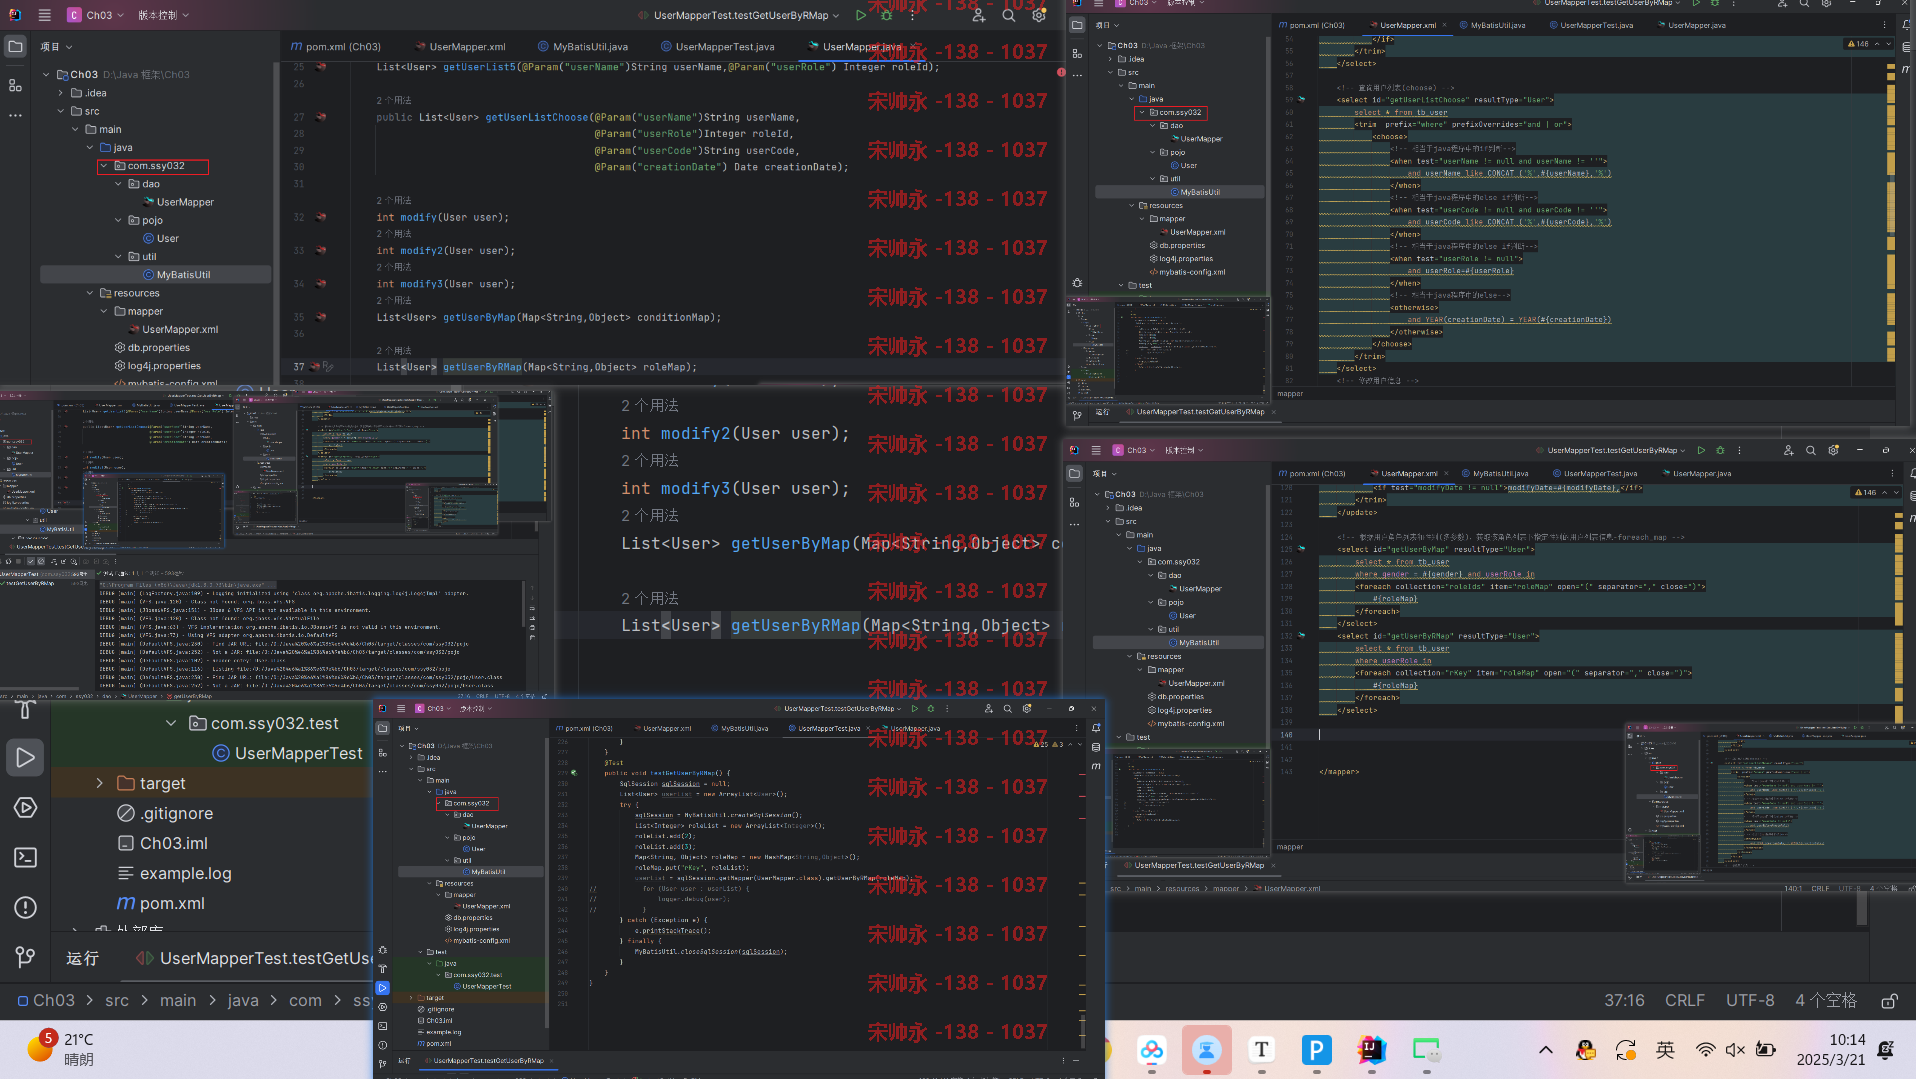1916x1079 pixels.
Task: Click Debug tool icon in getUserListChoose XML window sidebar
Action: tap(1077, 283)
